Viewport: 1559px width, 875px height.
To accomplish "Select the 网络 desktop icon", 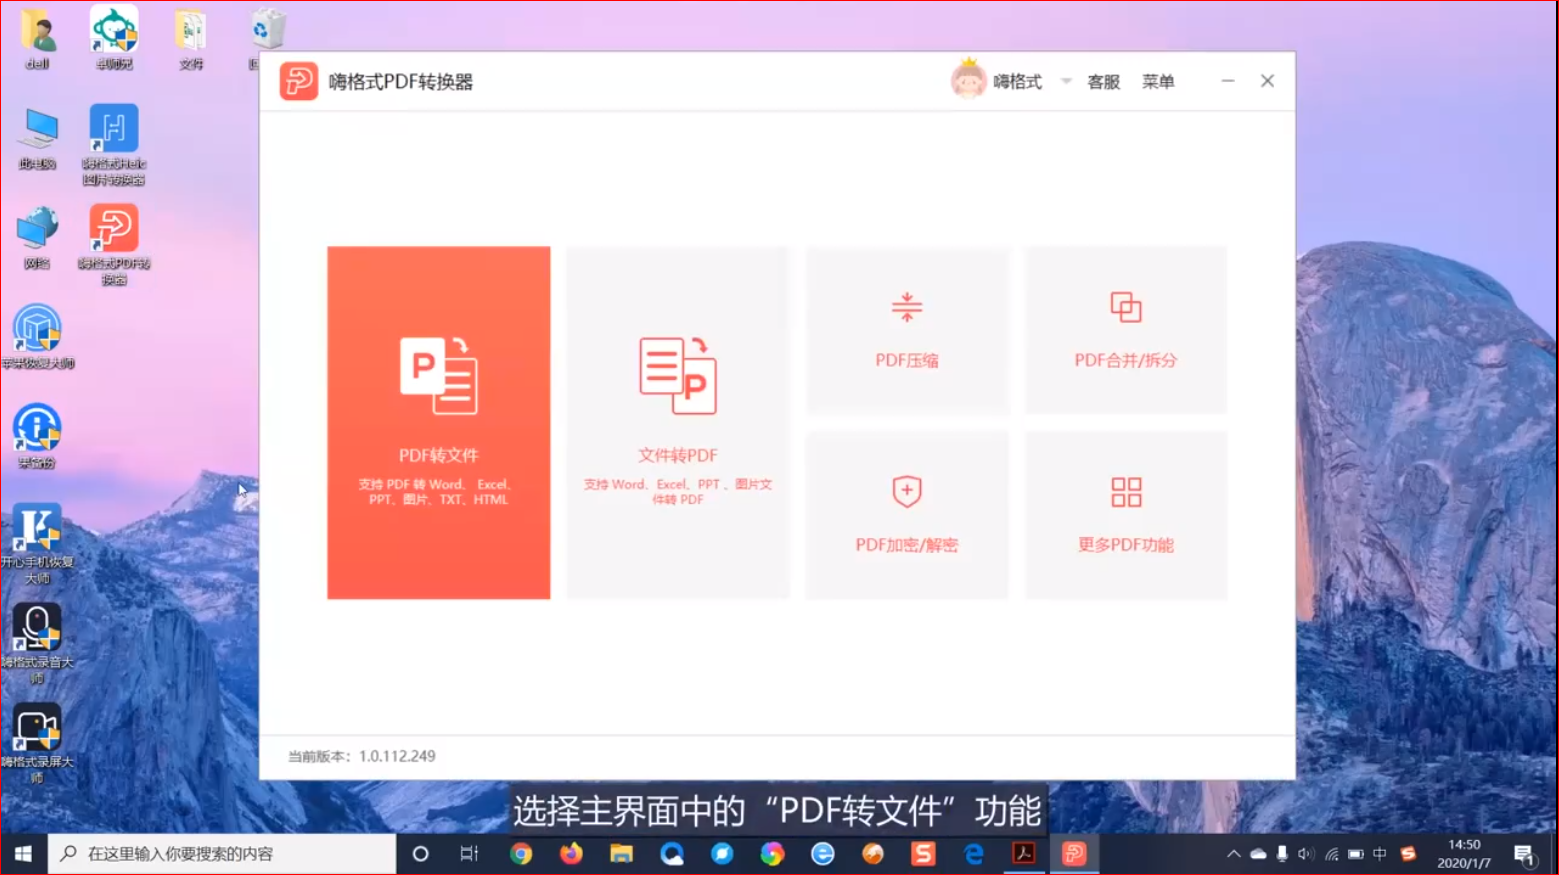I will (x=37, y=238).
